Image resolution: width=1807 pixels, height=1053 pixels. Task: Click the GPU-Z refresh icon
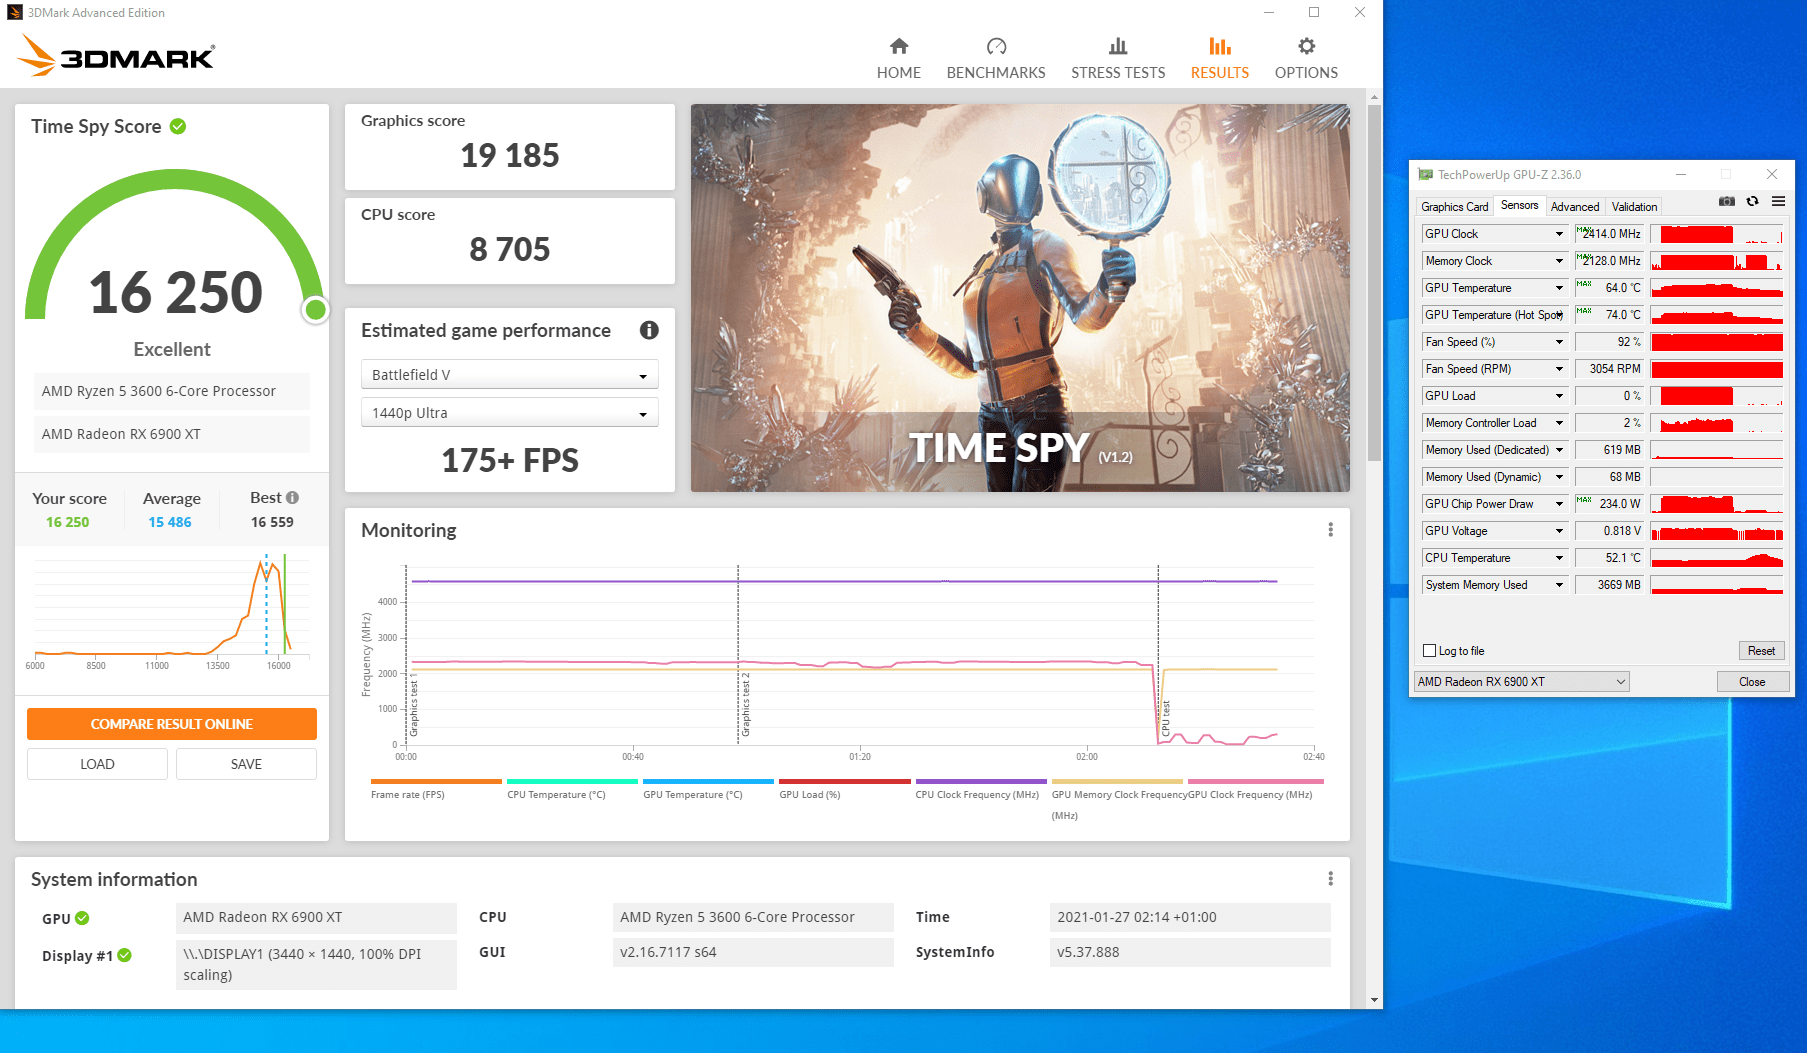(1752, 201)
